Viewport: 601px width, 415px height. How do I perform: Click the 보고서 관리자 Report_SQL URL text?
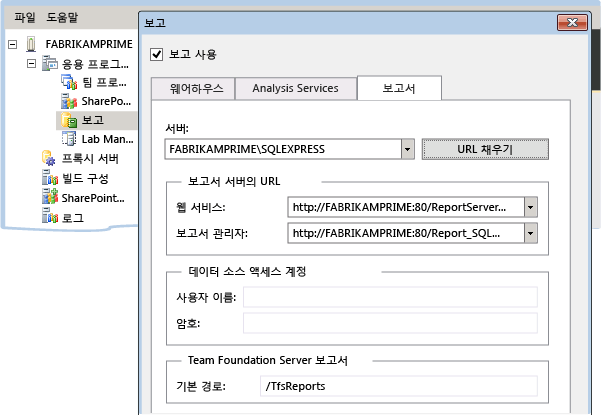tap(396, 233)
